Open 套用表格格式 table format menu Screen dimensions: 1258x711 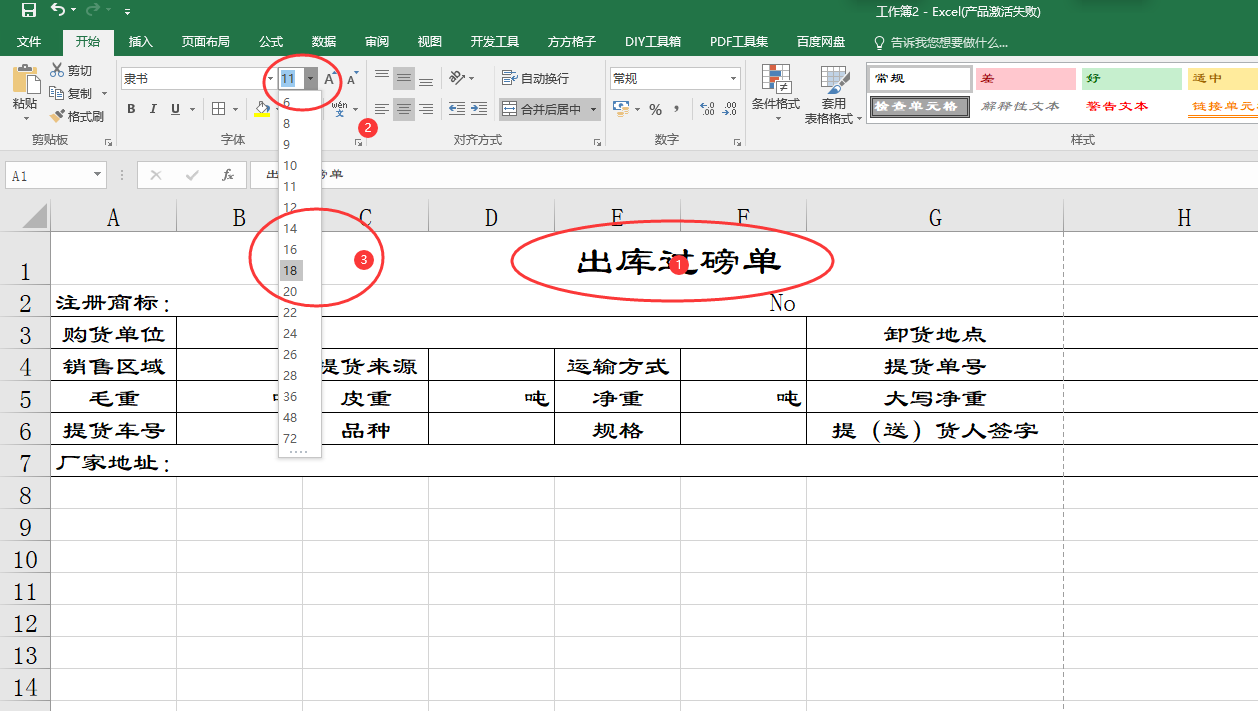[834, 95]
